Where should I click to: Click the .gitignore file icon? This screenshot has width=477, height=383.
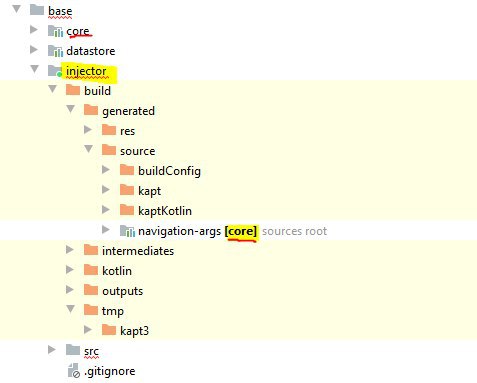(x=74, y=370)
